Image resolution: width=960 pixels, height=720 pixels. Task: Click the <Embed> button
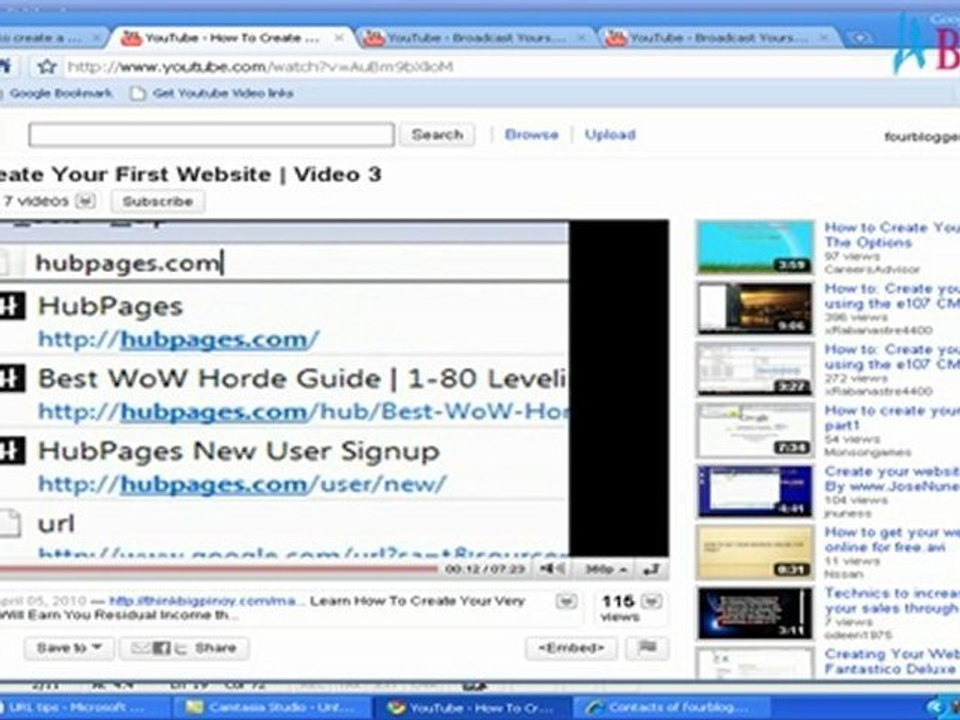pos(571,648)
